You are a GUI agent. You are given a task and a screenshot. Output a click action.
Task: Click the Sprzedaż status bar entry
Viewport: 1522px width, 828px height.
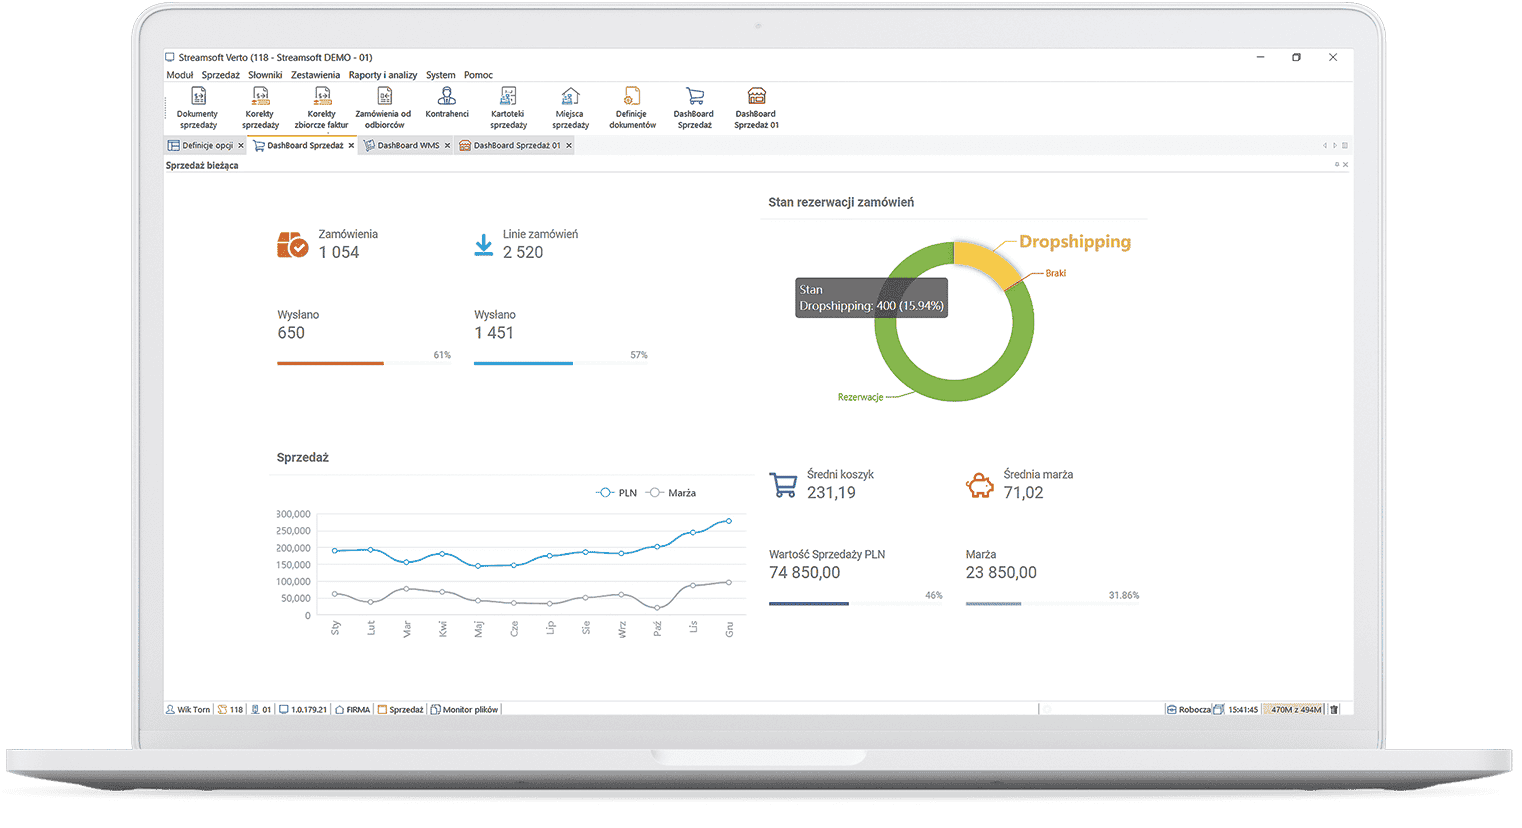click(x=401, y=710)
